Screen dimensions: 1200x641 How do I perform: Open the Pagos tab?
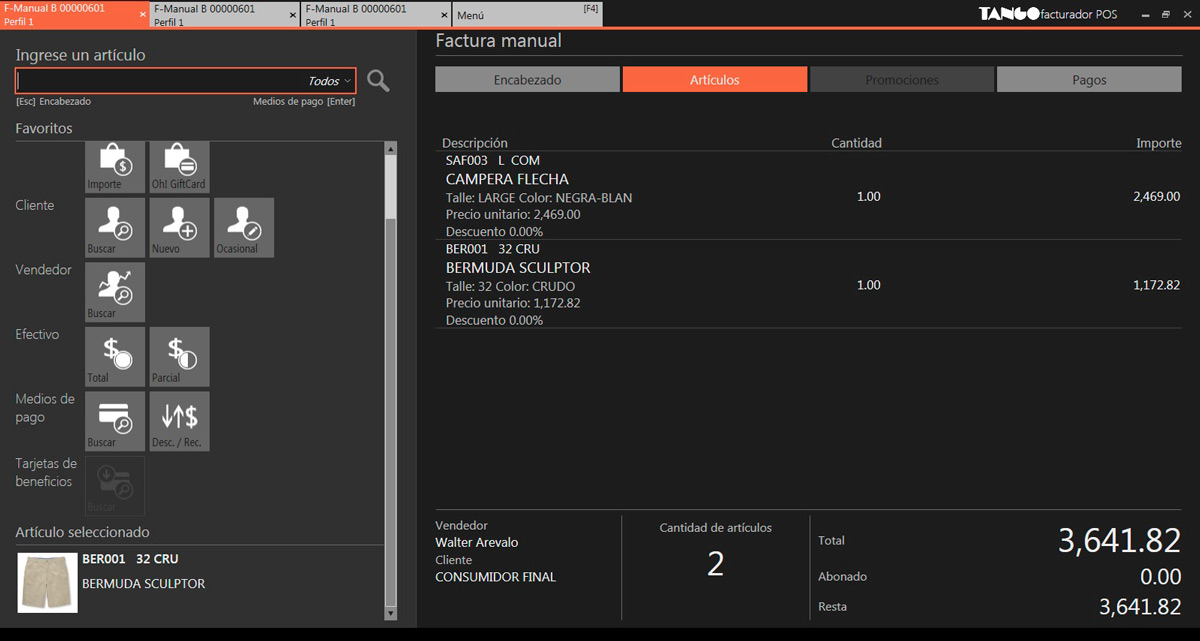(x=1089, y=80)
